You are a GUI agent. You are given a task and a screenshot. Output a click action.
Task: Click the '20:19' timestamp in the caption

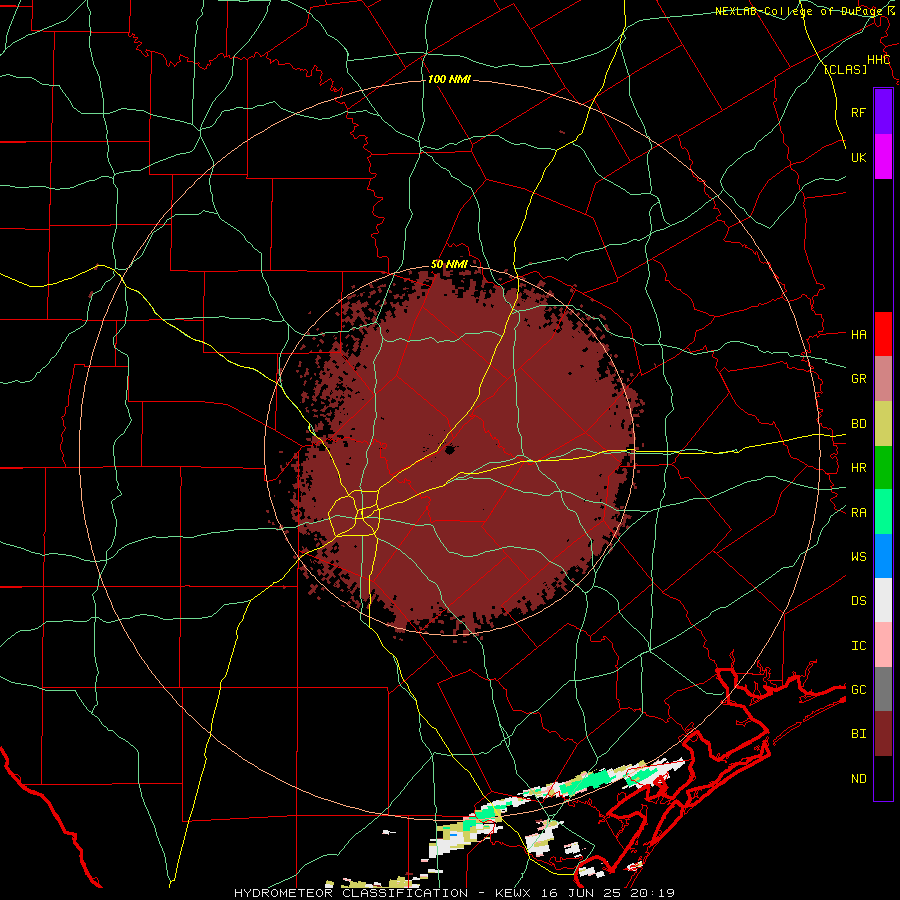pyautogui.click(x=652, y=893)
